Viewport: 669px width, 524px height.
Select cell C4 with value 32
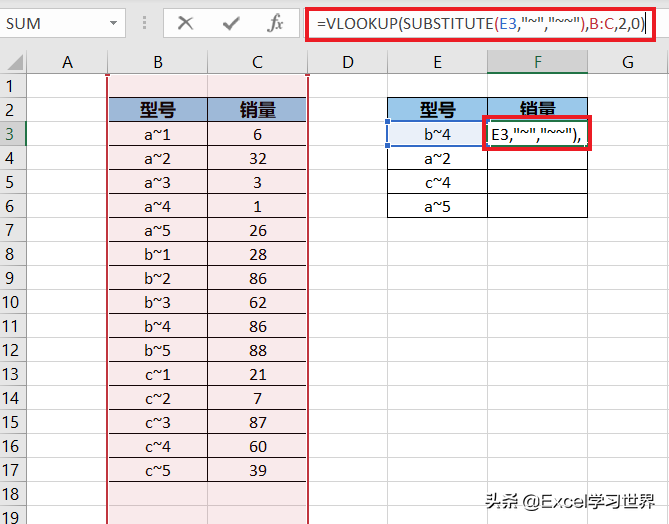click(257, 158)
